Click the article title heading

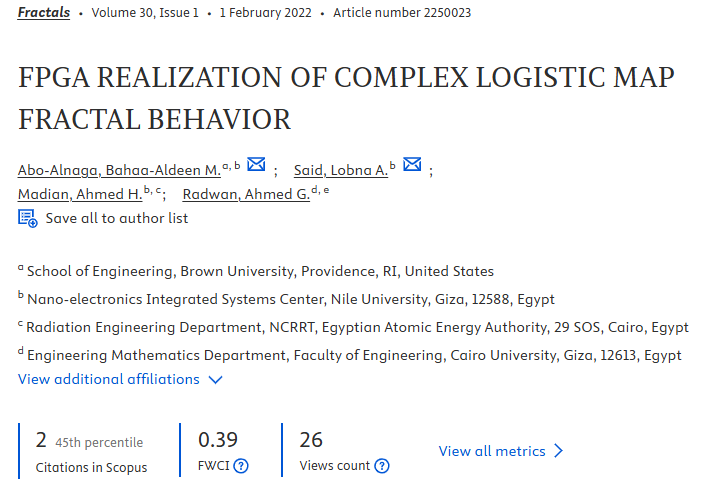(346, 98)
